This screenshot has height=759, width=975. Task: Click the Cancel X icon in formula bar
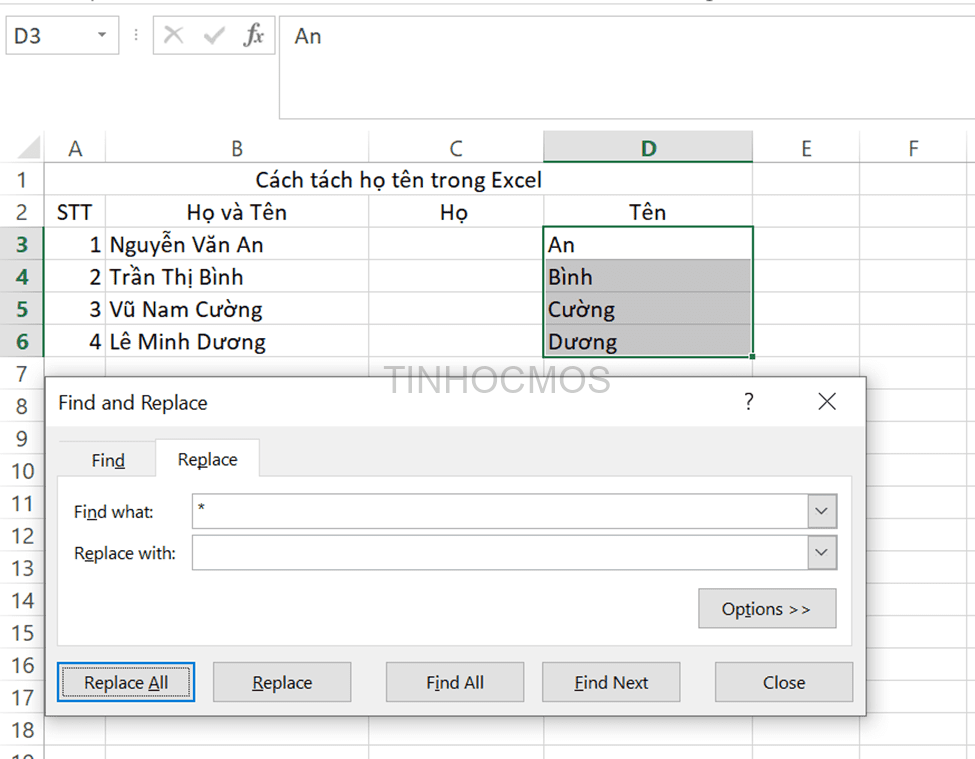[173, 35]
